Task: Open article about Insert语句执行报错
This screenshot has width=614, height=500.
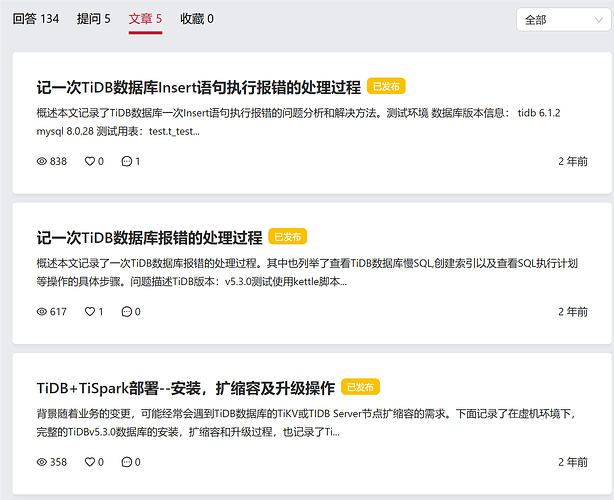Action: pos(199,87)
